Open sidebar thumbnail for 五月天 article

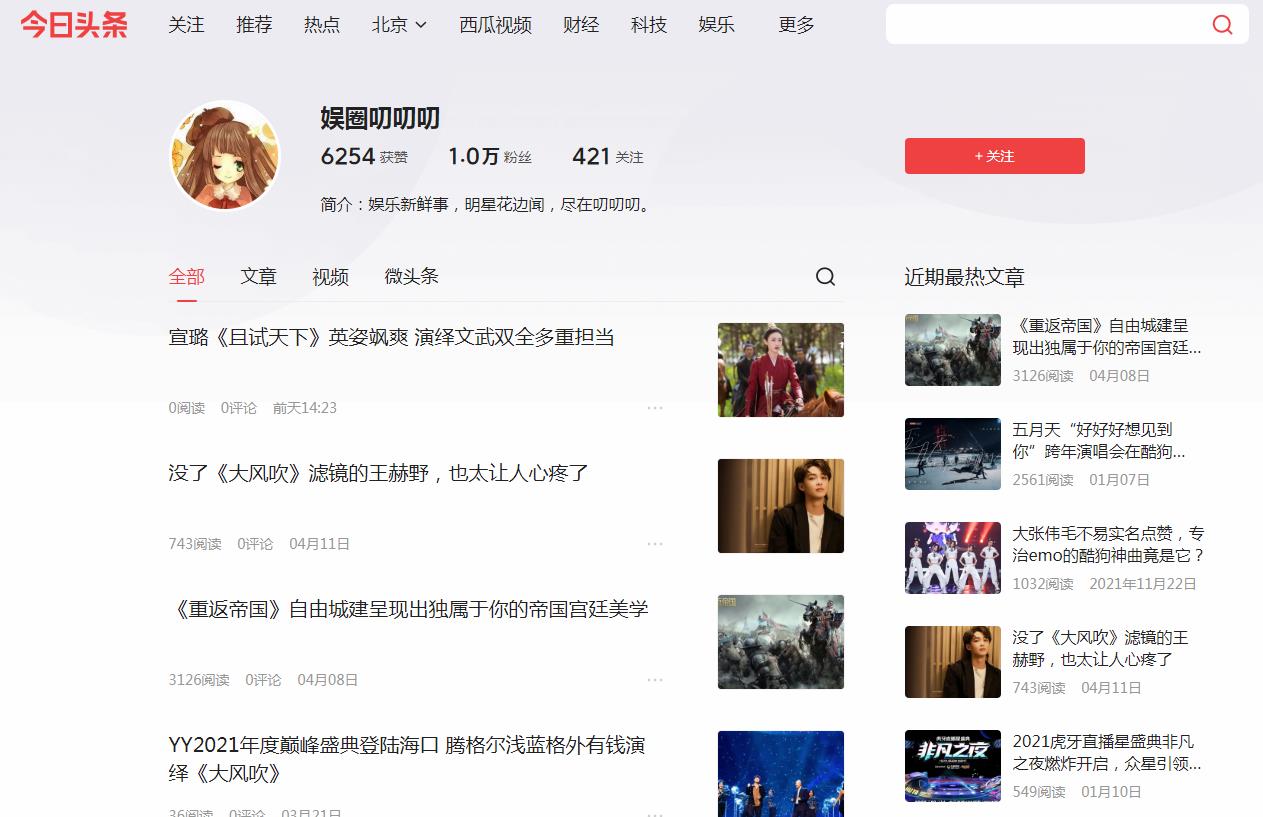click(953, 454)
